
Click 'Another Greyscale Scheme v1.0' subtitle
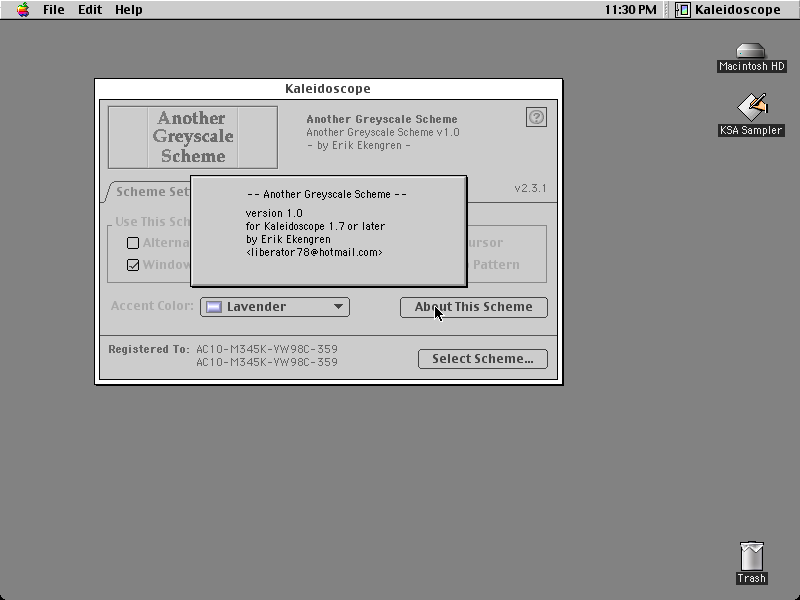click(383, 132)
